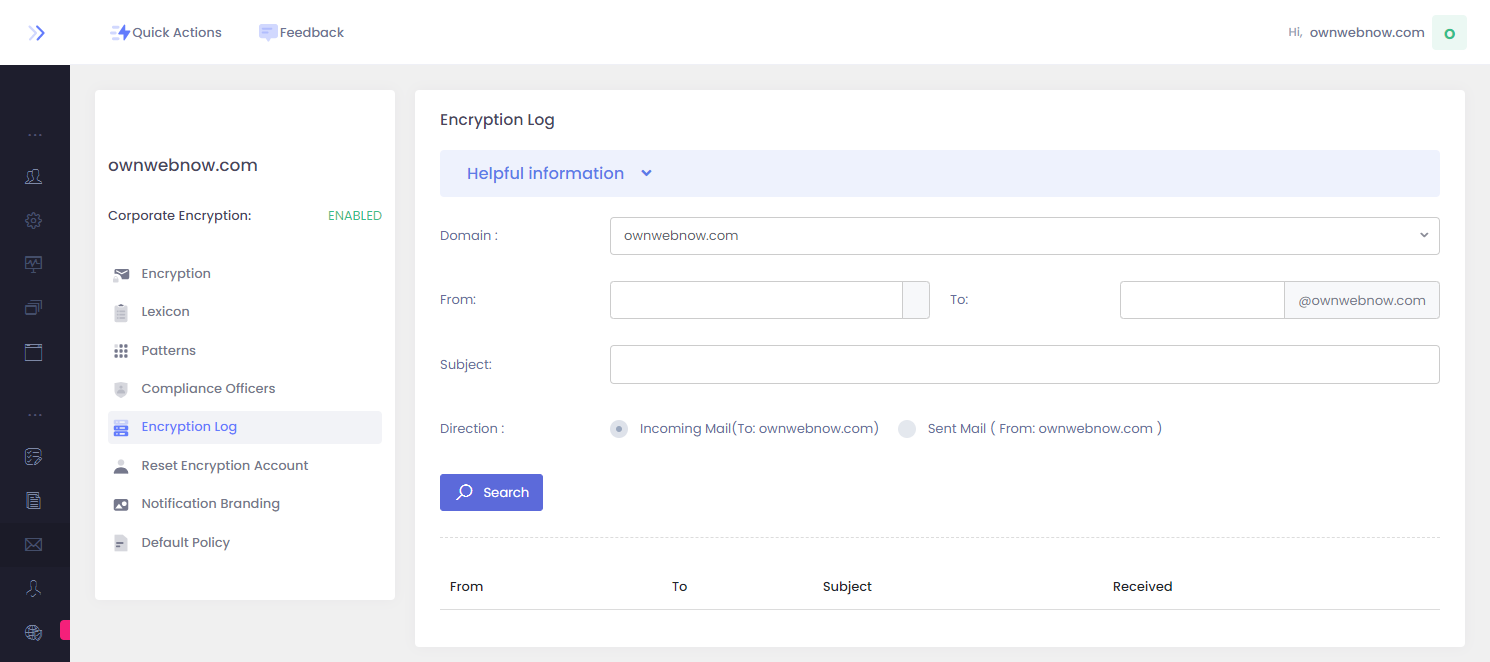Switch to Reset Encryption Account
Screen dimensions: 1490x662
click(x=224, y=465)
